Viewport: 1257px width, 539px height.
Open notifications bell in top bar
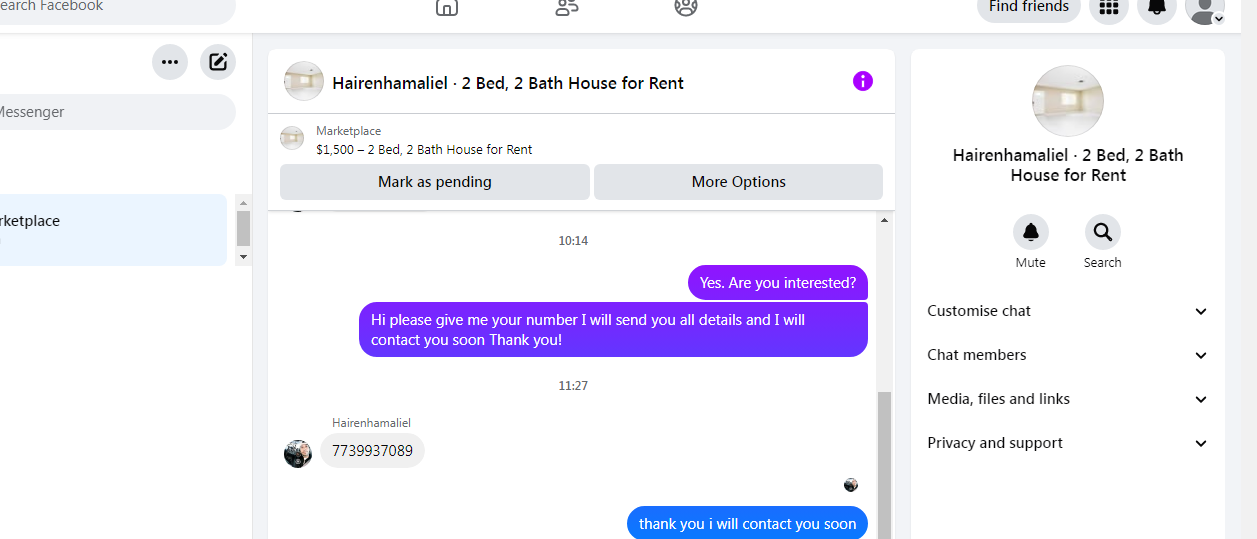click(1157, 8)
